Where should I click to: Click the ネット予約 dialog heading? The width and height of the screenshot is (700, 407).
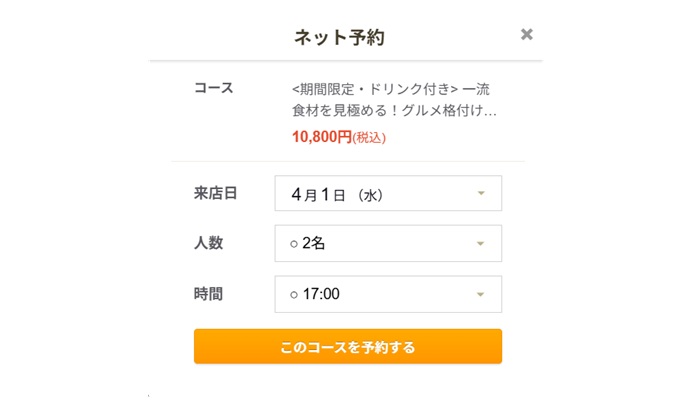pos(339,37)
